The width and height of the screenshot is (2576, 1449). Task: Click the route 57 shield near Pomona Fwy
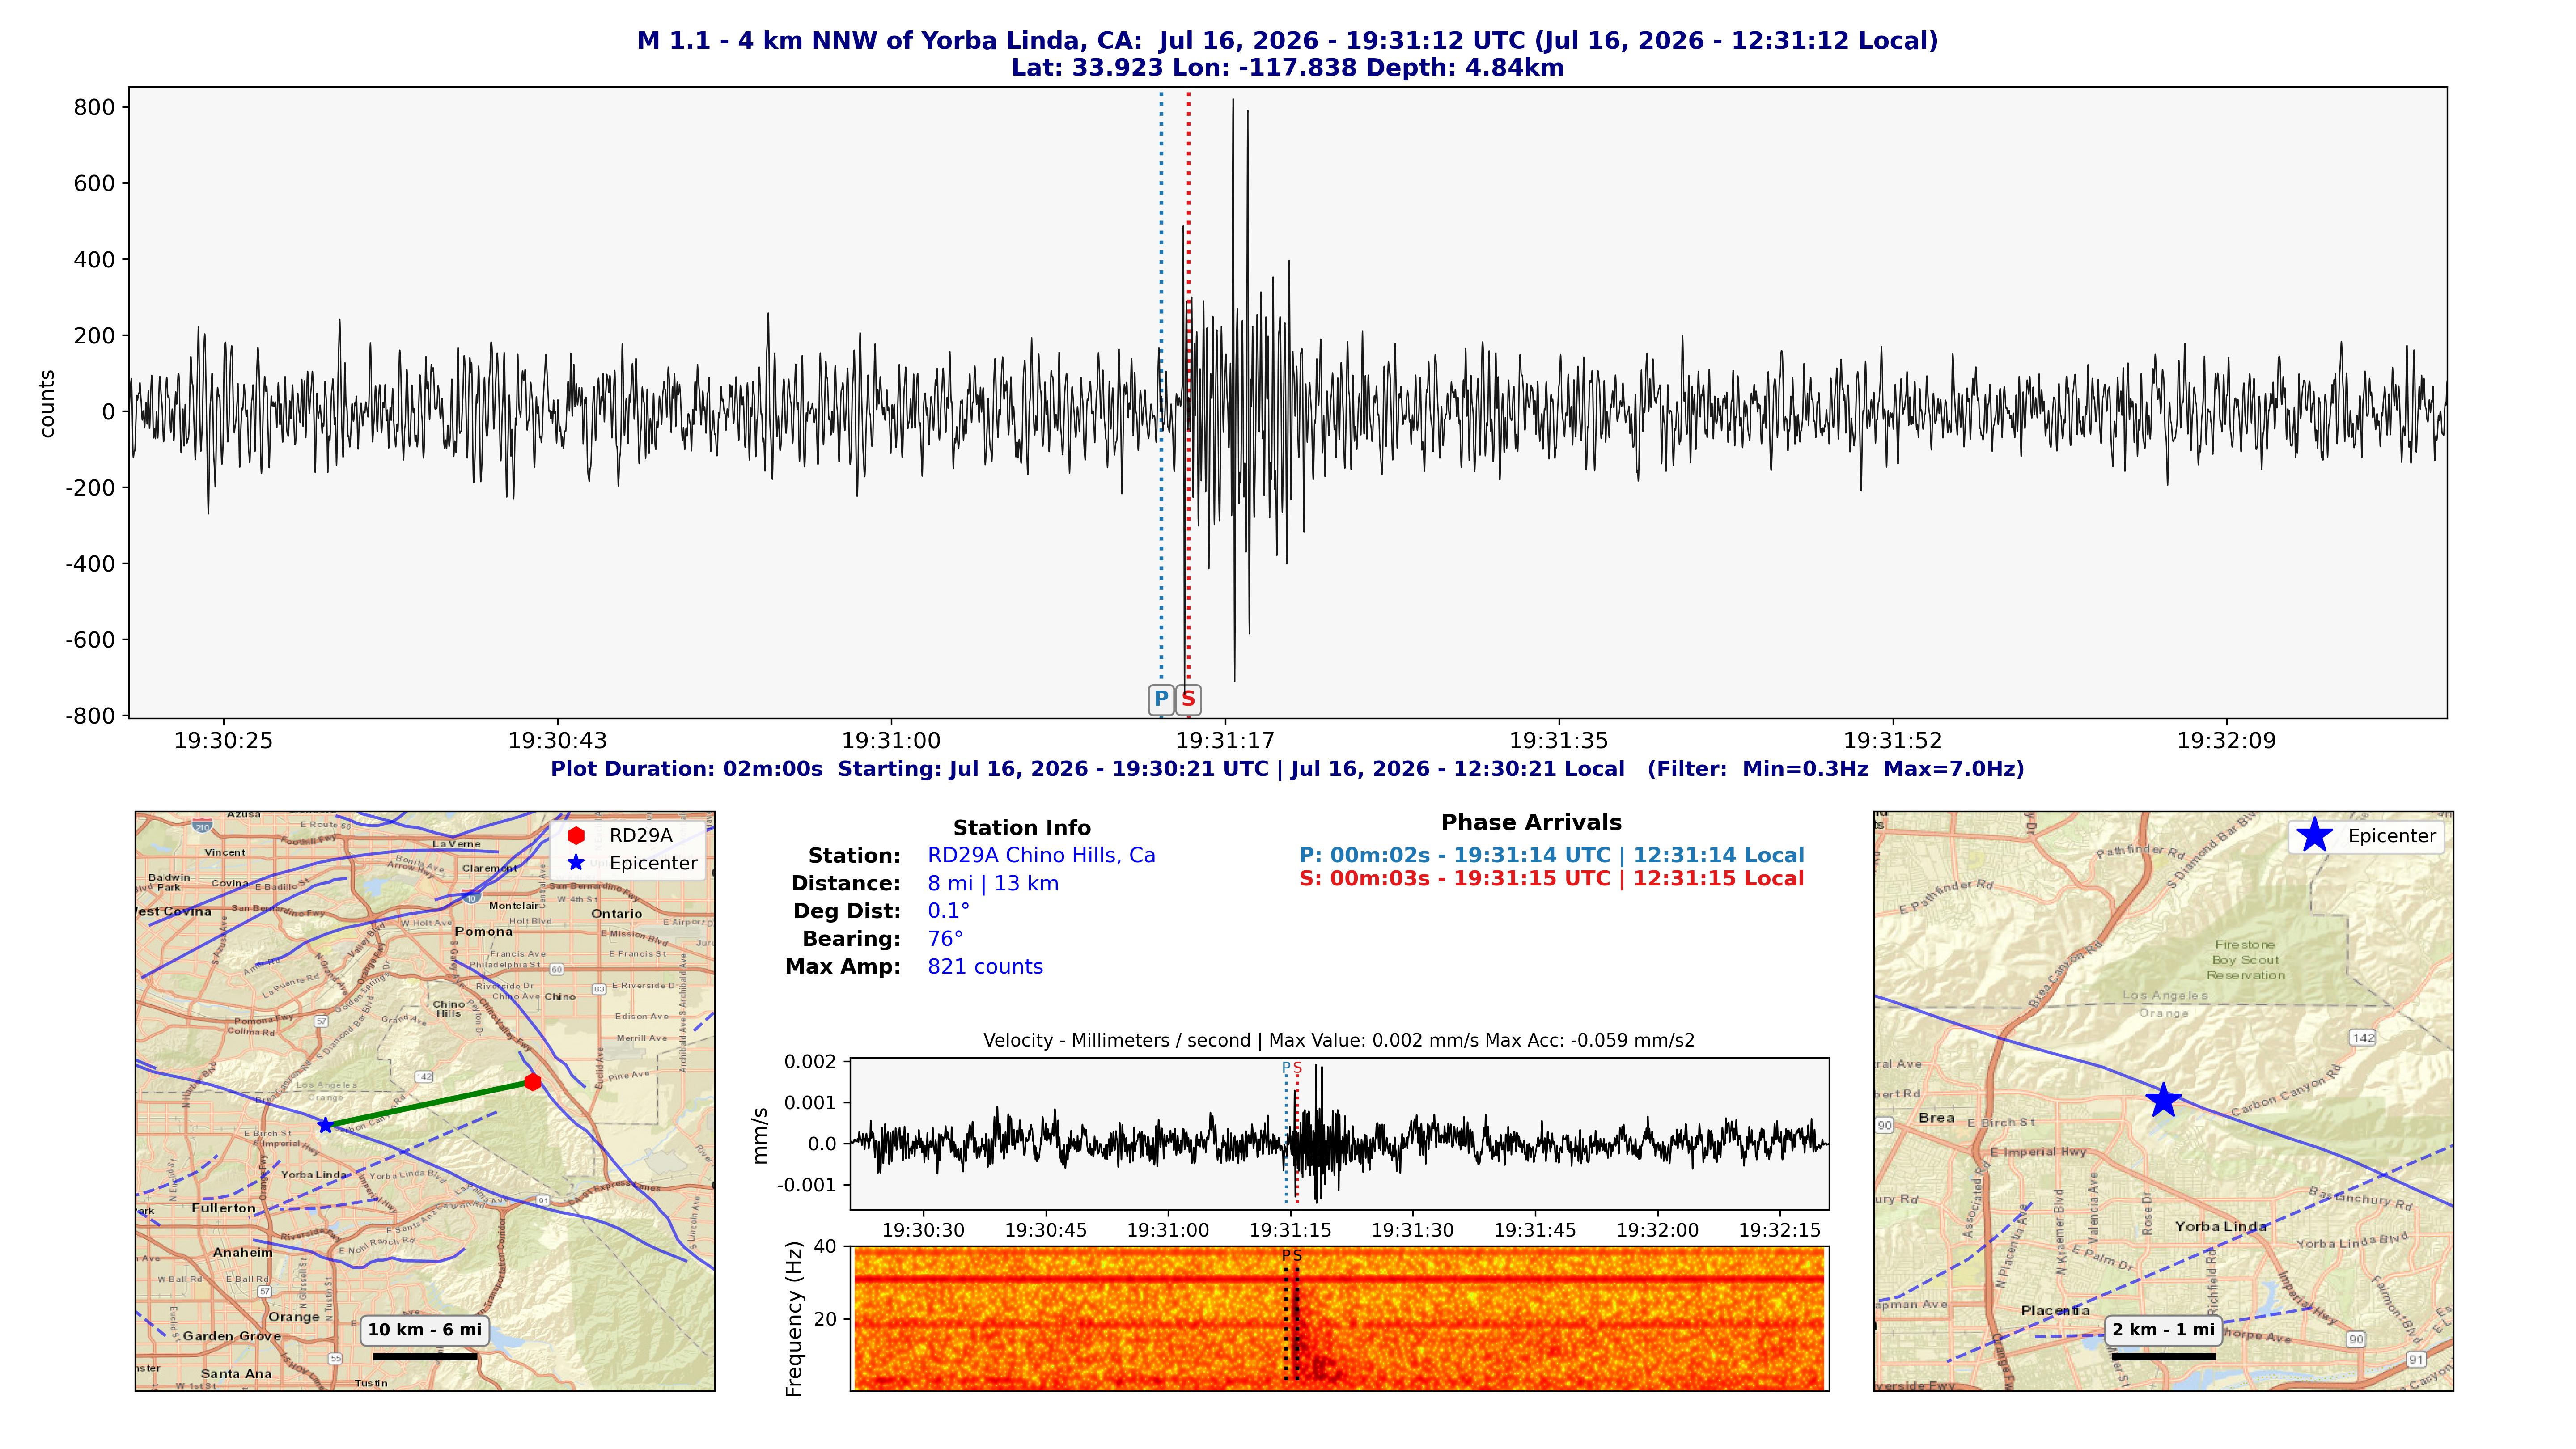[321, 1021]
